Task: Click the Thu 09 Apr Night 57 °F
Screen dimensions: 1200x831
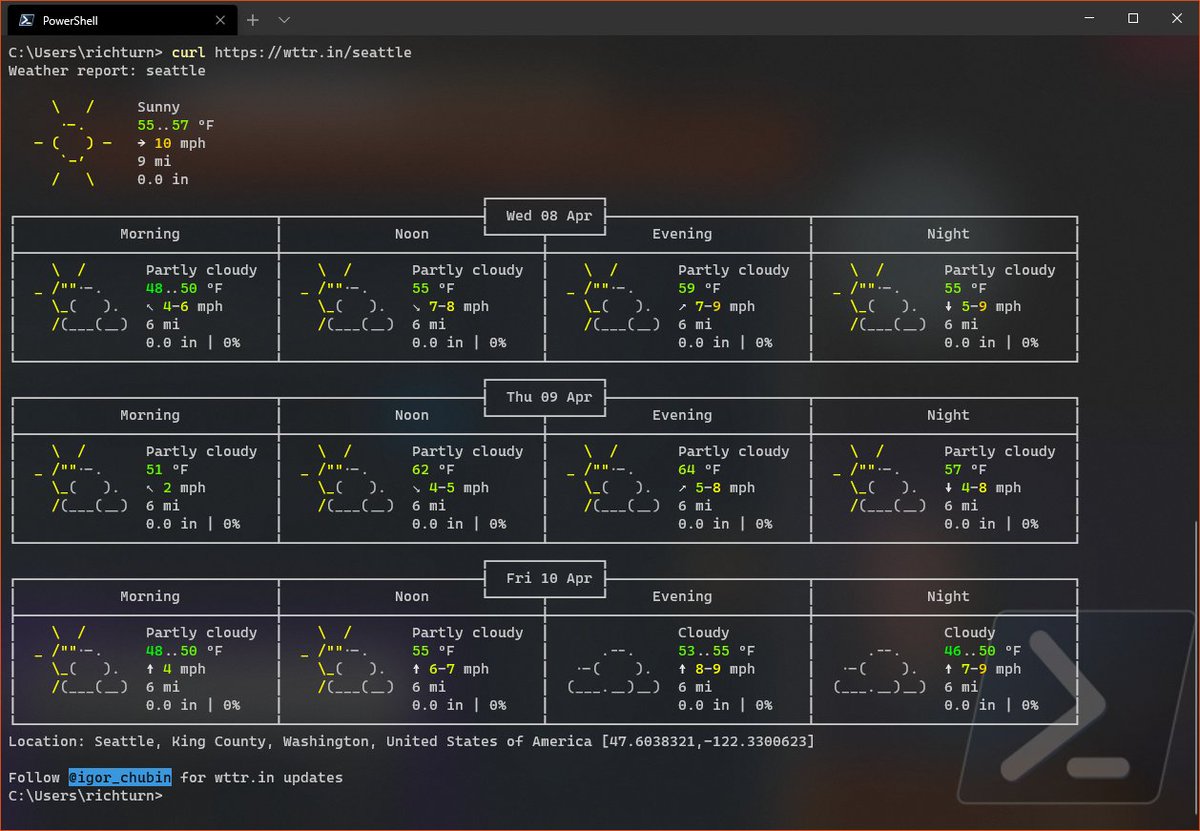Action: [x=965, y=469]
